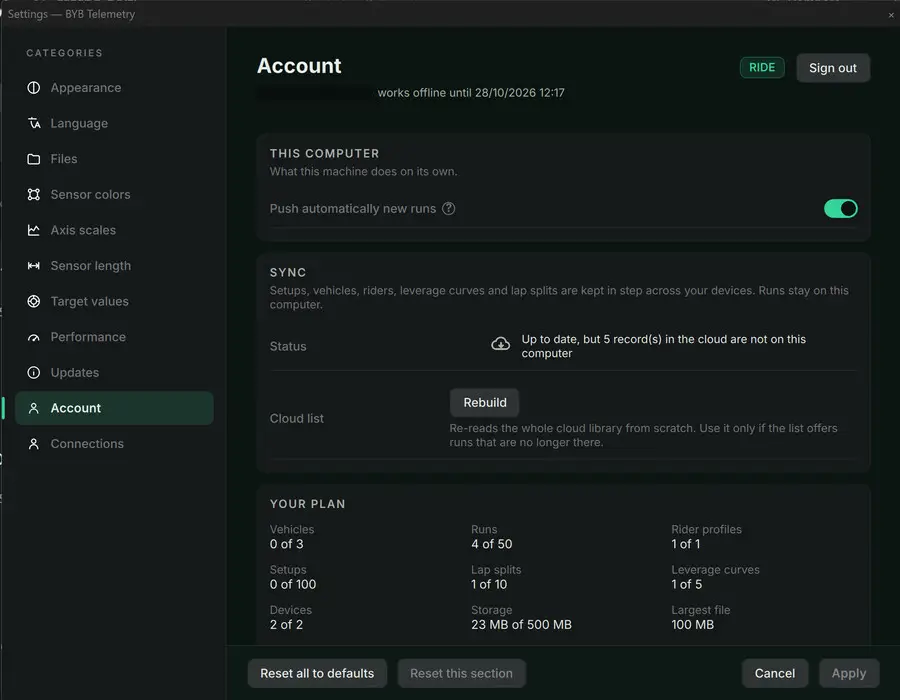
Task: Close the Settings window
Action: point(891,15)
